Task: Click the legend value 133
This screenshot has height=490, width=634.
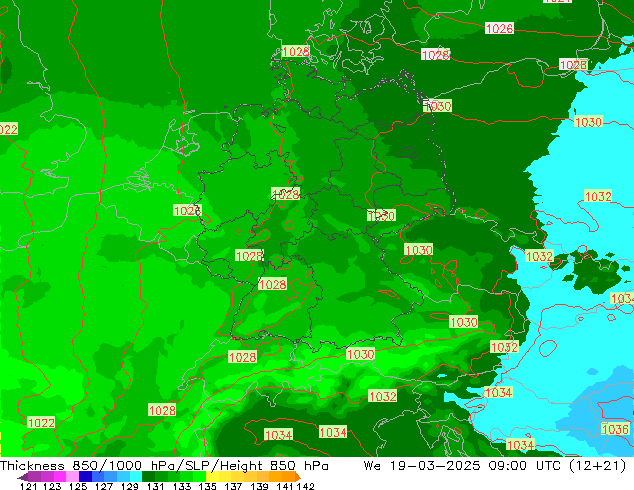Action: click(x=182, y=486)
